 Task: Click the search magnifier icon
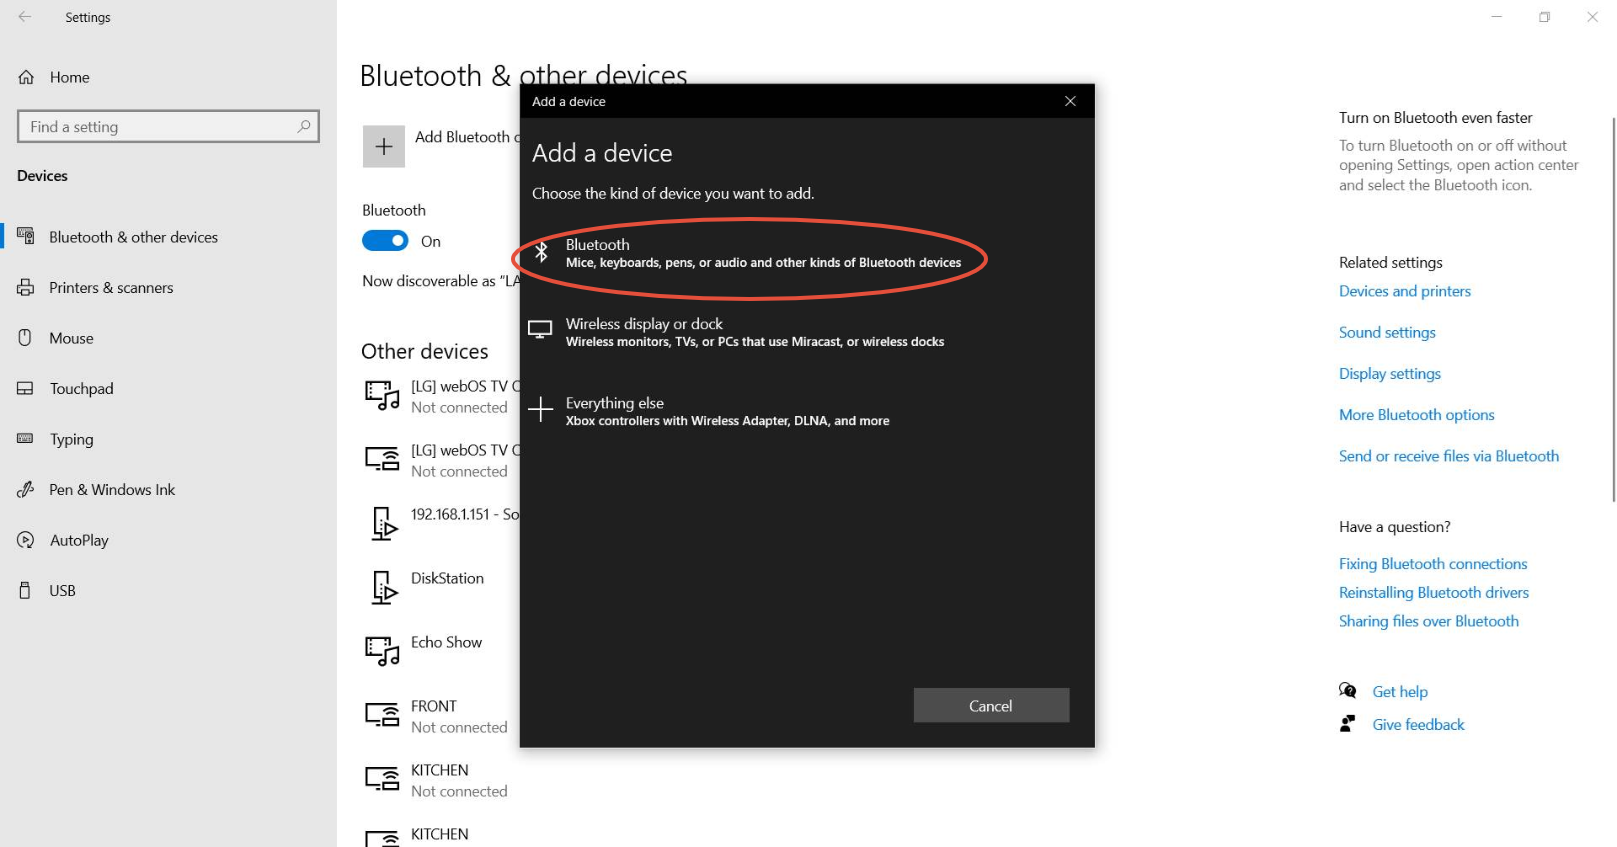304,126
